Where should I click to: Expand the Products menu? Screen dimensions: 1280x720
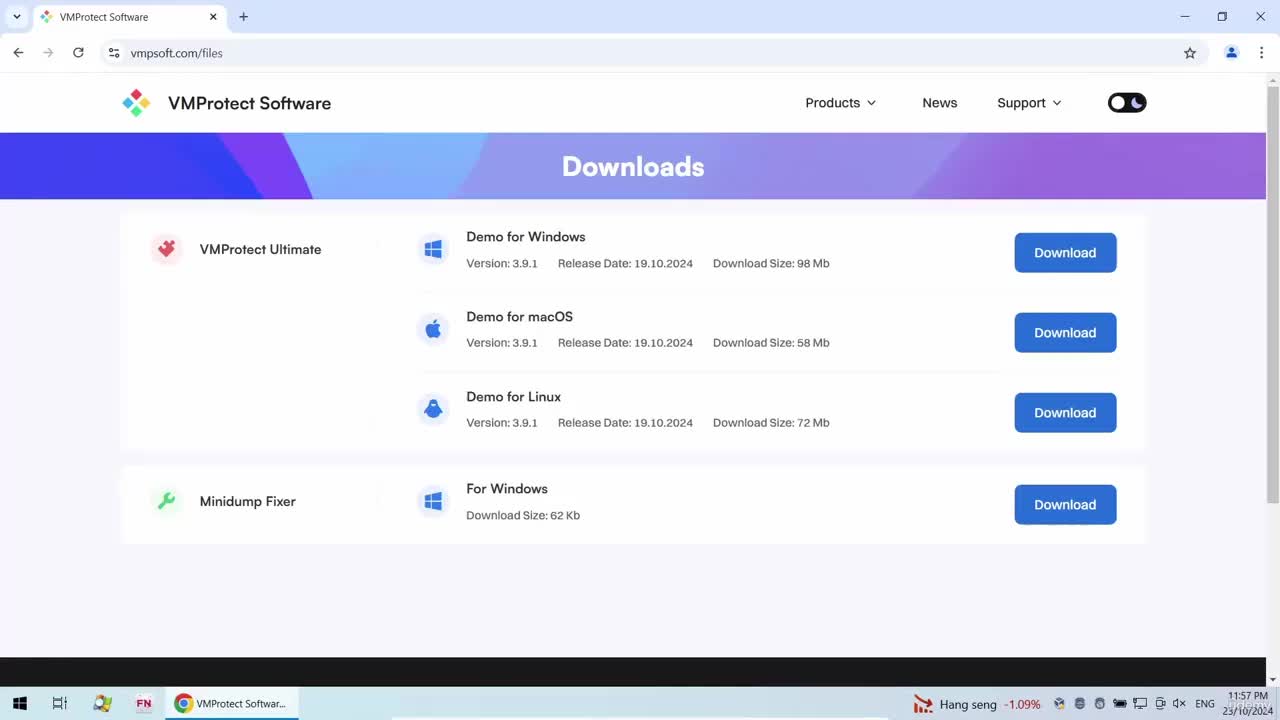(x=841, y=103)
